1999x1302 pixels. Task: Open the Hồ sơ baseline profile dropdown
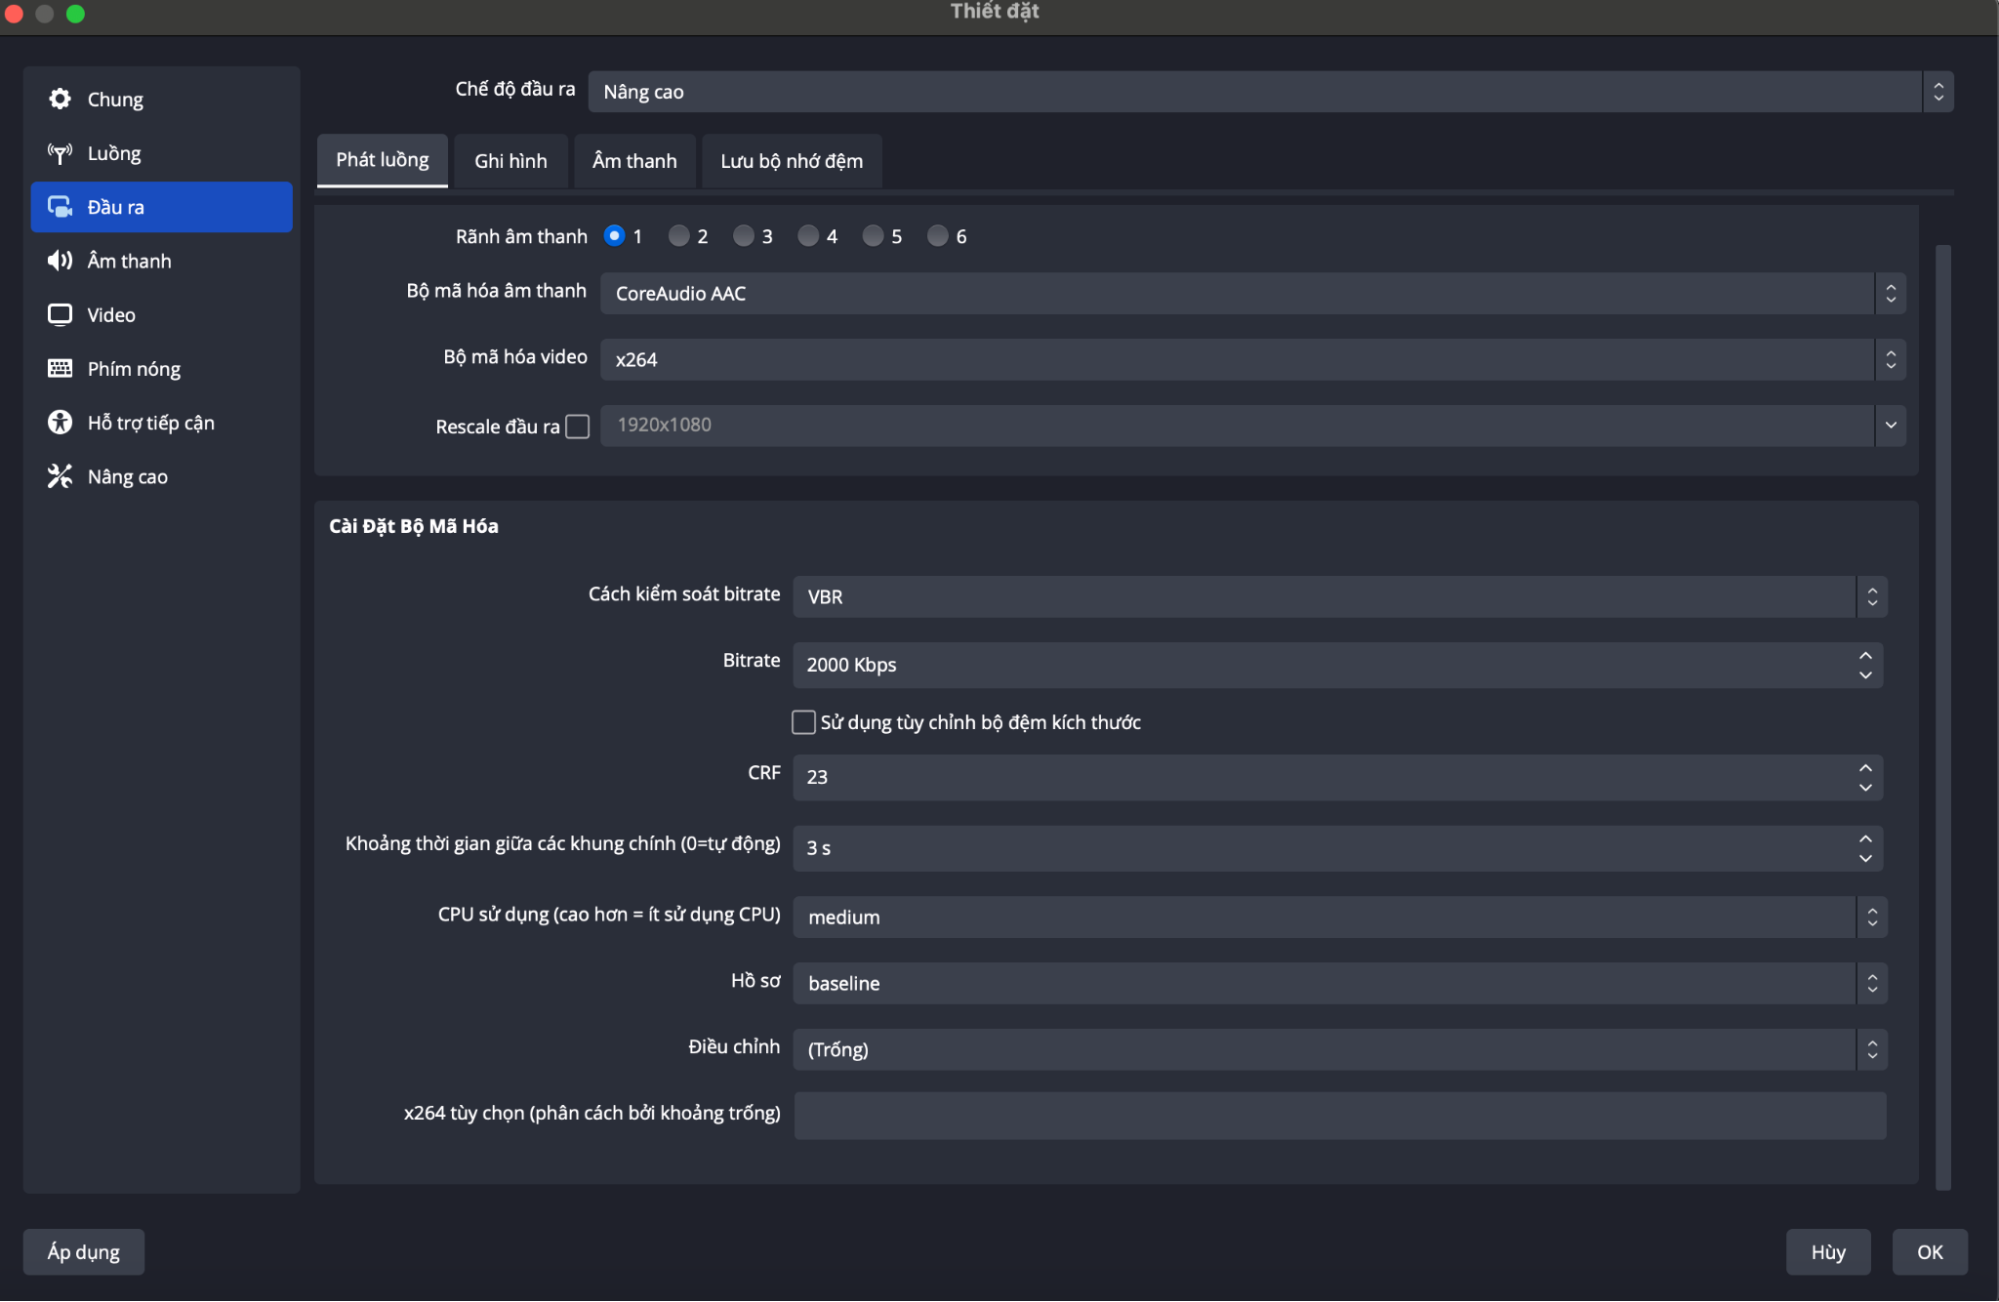[x=1340, y=983]
